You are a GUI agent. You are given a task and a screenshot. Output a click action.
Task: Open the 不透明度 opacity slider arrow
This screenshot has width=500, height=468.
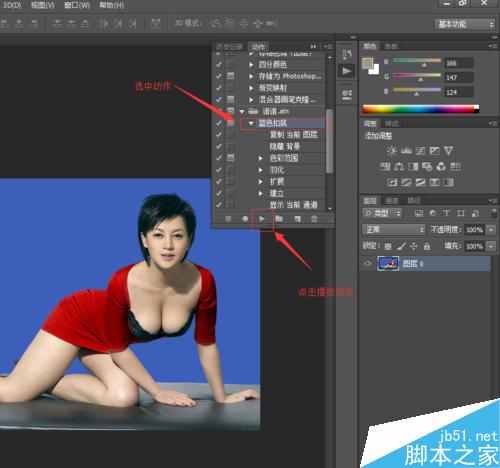(x=491, y=230)
